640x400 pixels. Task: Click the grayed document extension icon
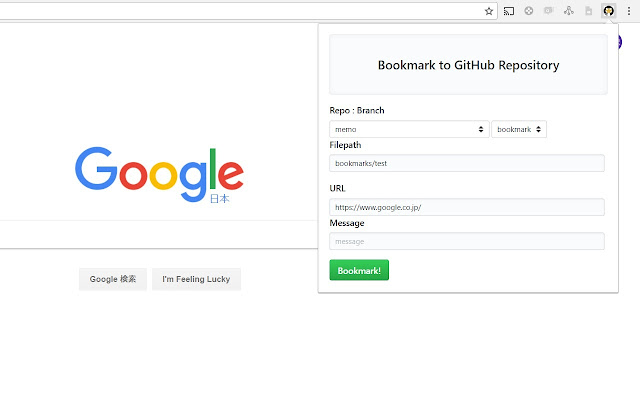[x=588, y=11]
